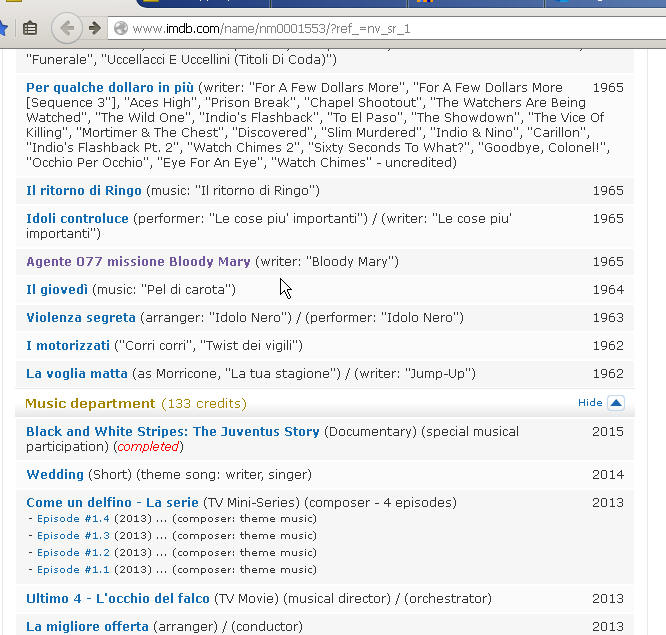This screenshot has height=635, width=666.
Task: Click the red 'completed' status text
Action: (148, 447)
